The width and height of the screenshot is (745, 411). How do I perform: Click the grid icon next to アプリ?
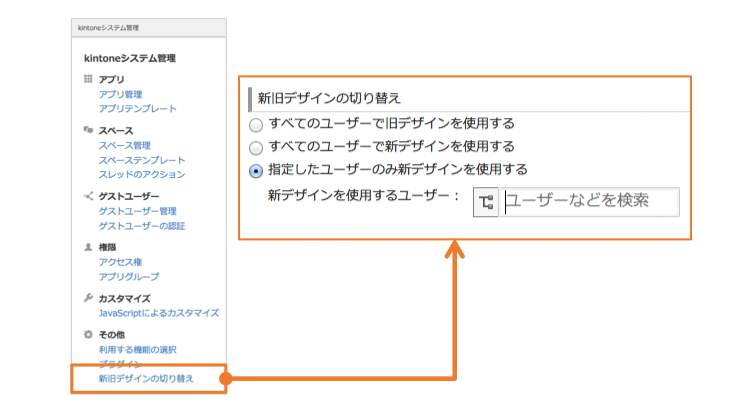[x=88, y=78]
